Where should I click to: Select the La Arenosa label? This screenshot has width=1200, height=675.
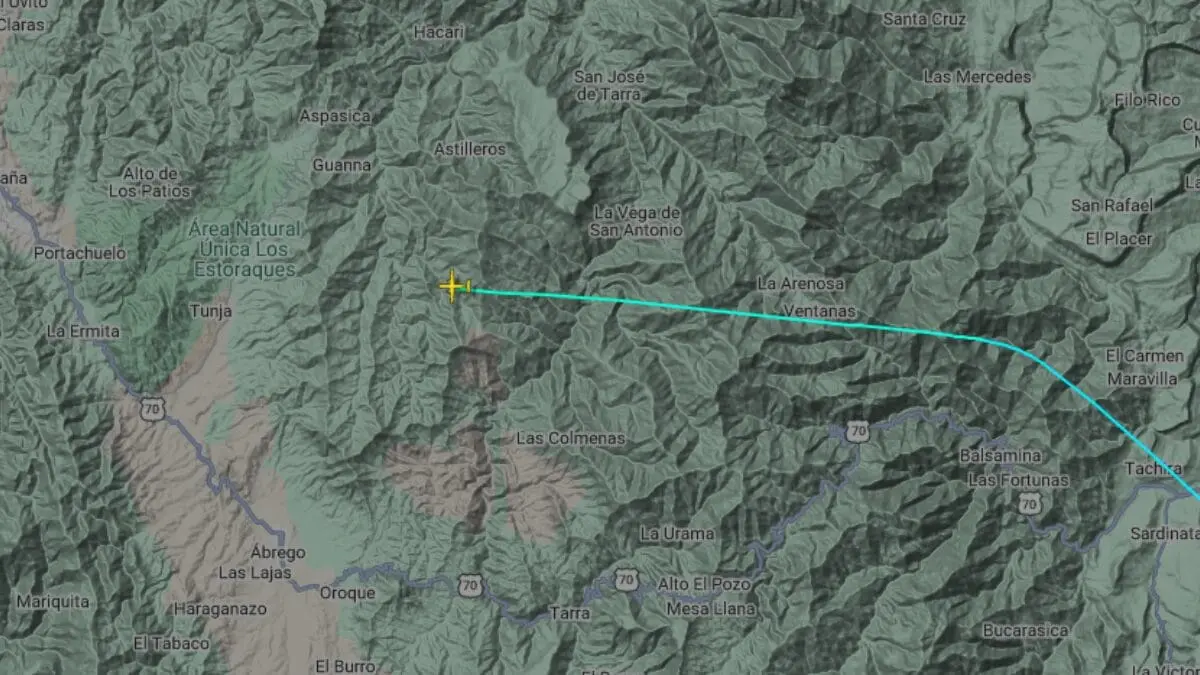pyautogui.click(x=800, y=284)
